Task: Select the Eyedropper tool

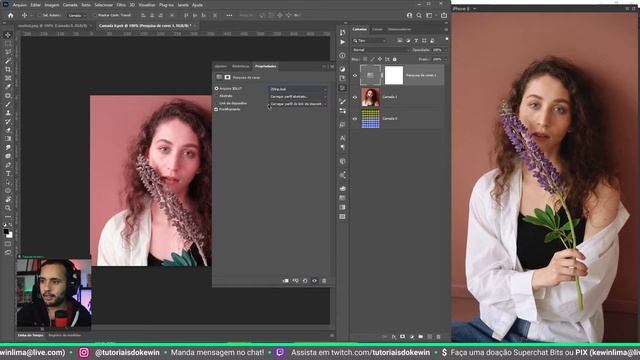Action: pos(8,87)
